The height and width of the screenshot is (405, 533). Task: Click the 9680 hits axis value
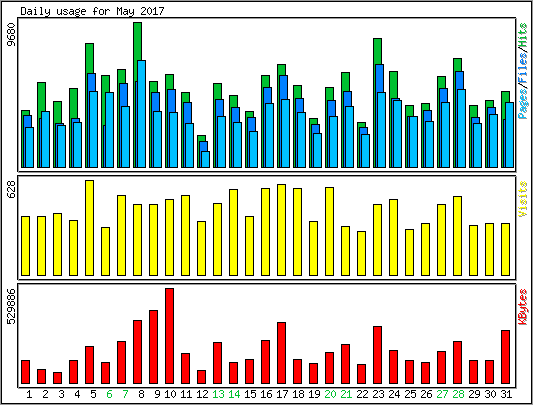[12, 34]
